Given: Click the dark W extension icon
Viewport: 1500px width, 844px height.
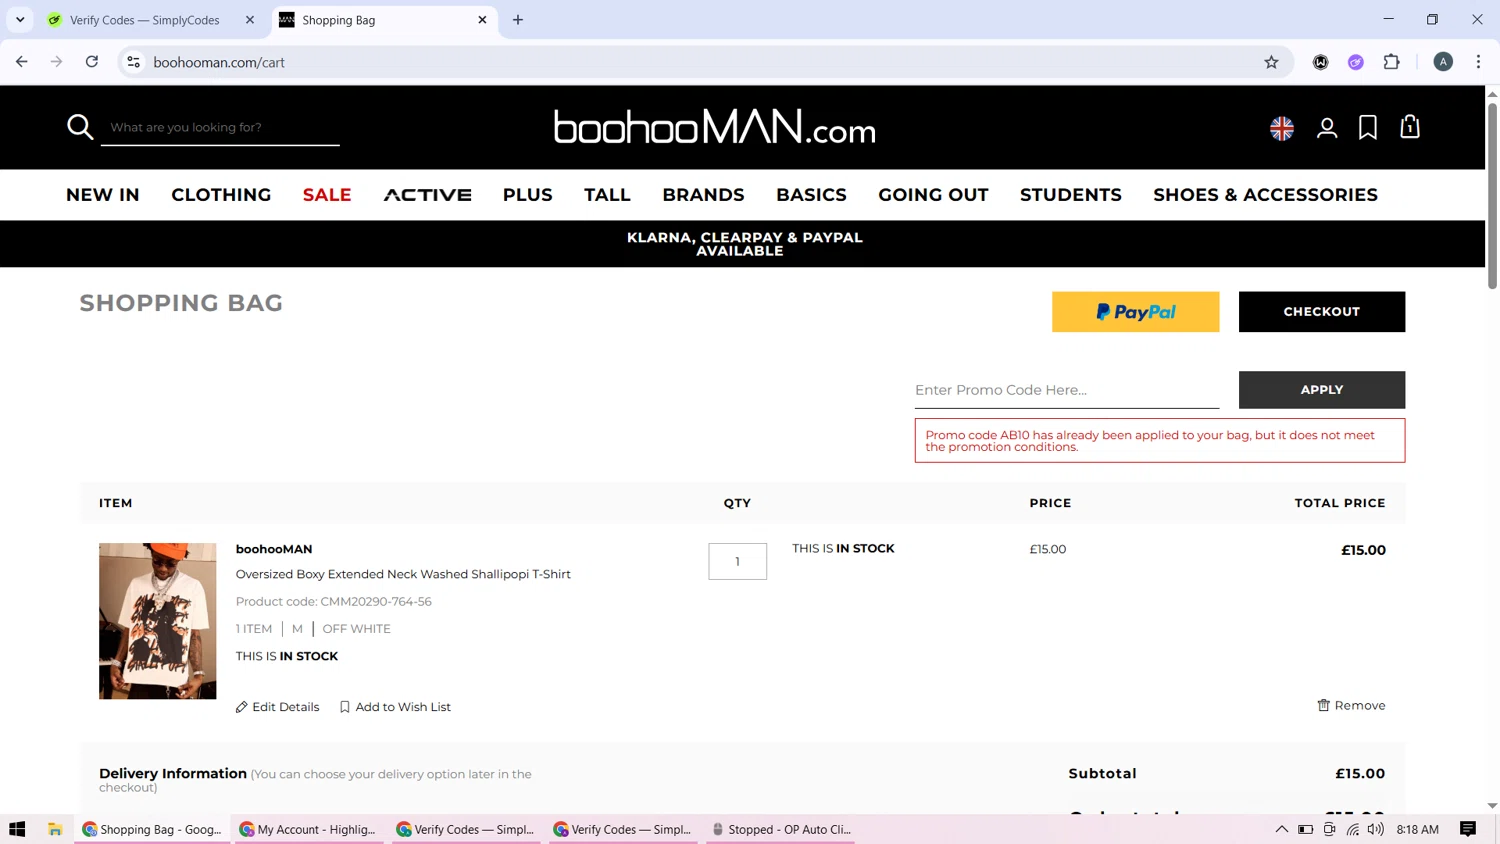Looking at the screenshot, I should click(1321, 62).
